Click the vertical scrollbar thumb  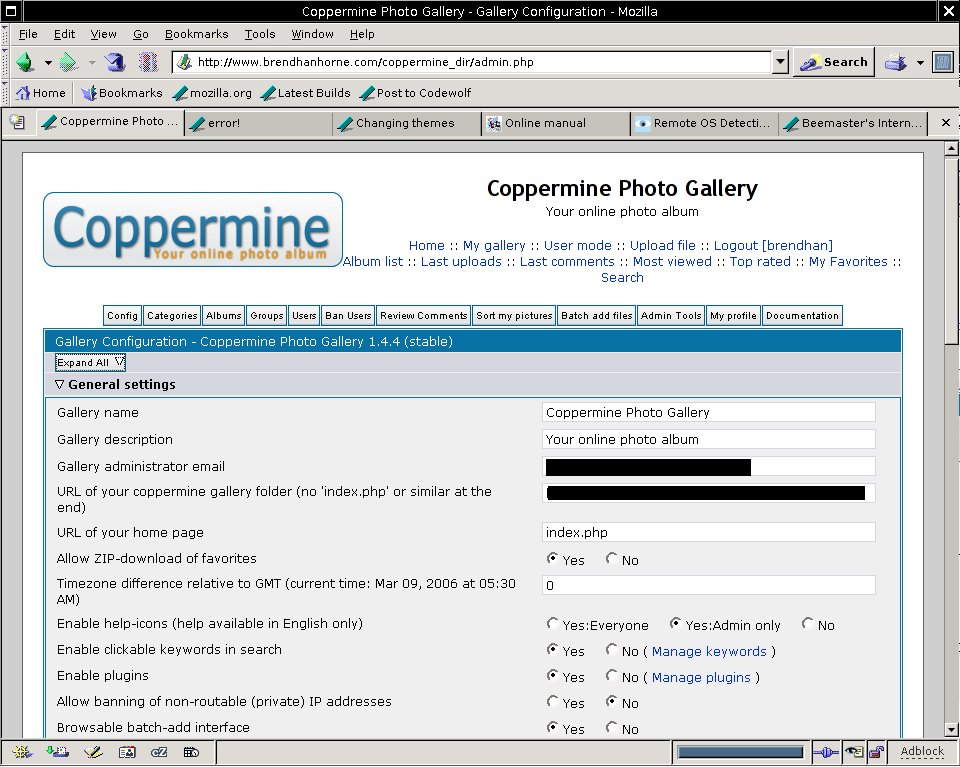951,250
